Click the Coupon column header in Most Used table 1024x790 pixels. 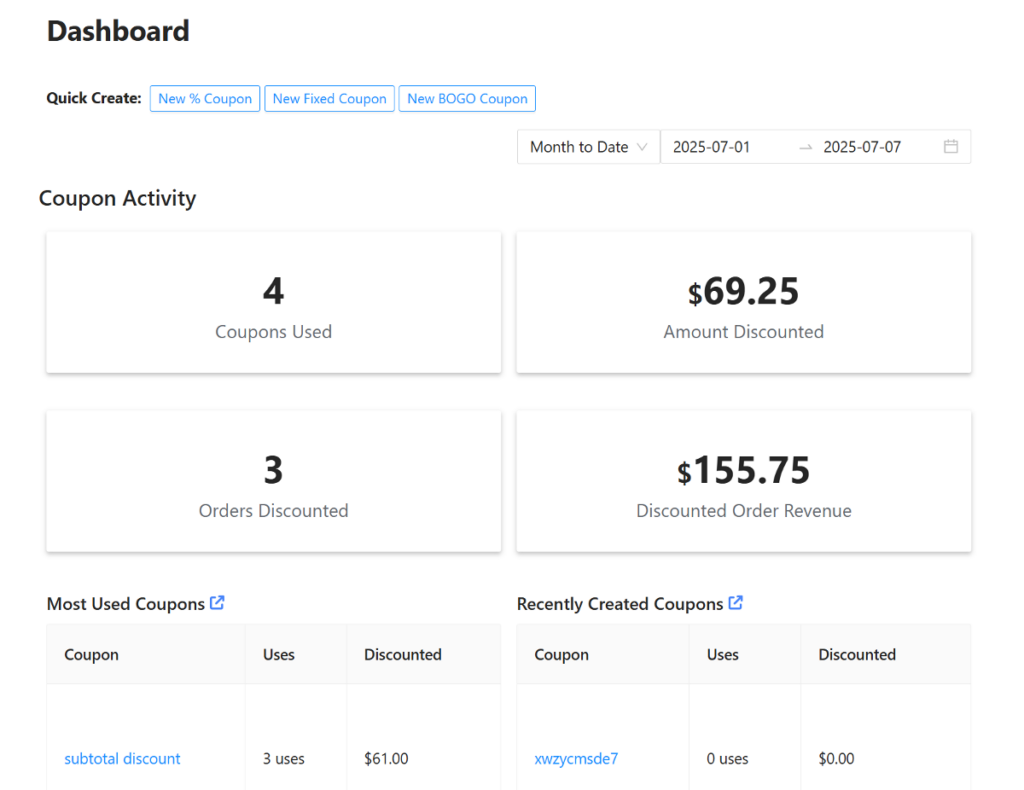point(91,654)
